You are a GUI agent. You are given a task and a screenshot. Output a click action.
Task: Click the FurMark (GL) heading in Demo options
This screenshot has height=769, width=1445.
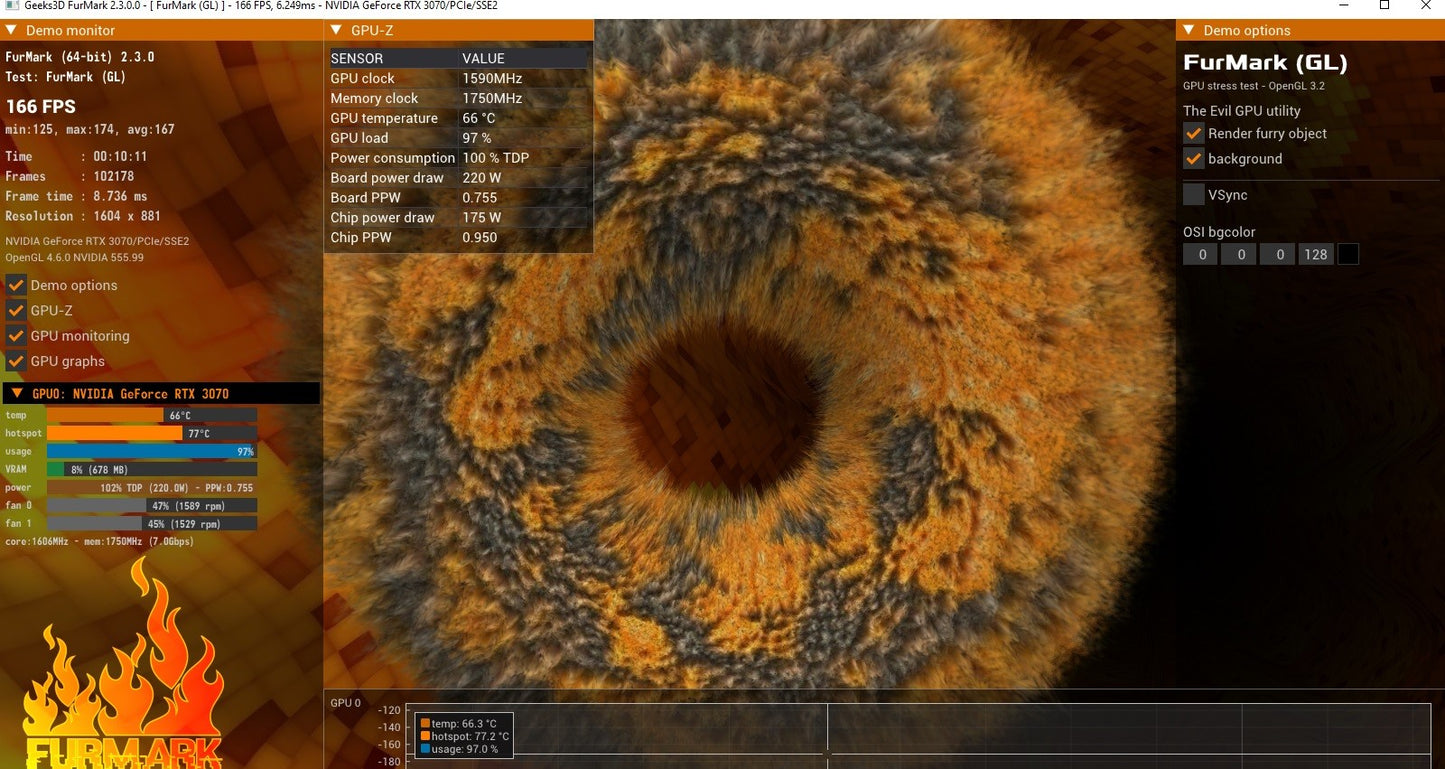[1265, 63]
